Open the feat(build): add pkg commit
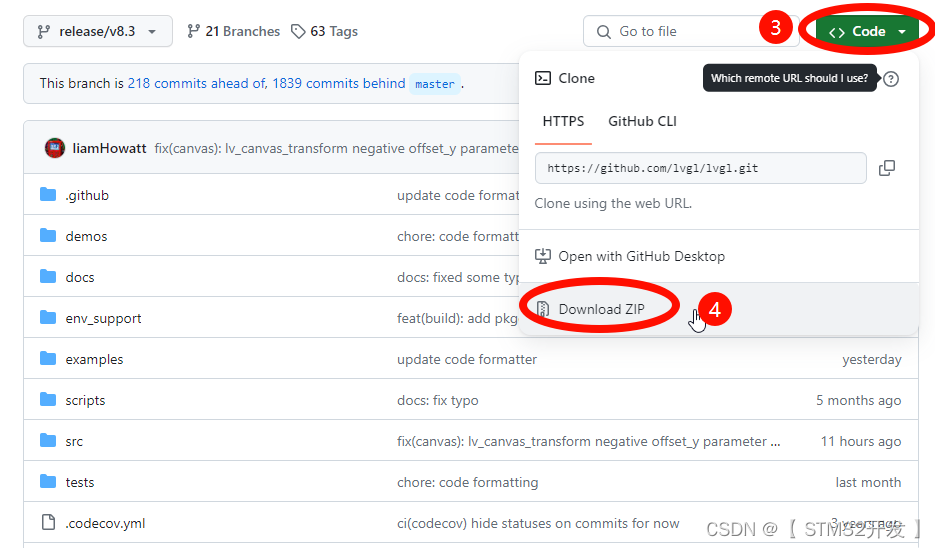 click(458, 318)
